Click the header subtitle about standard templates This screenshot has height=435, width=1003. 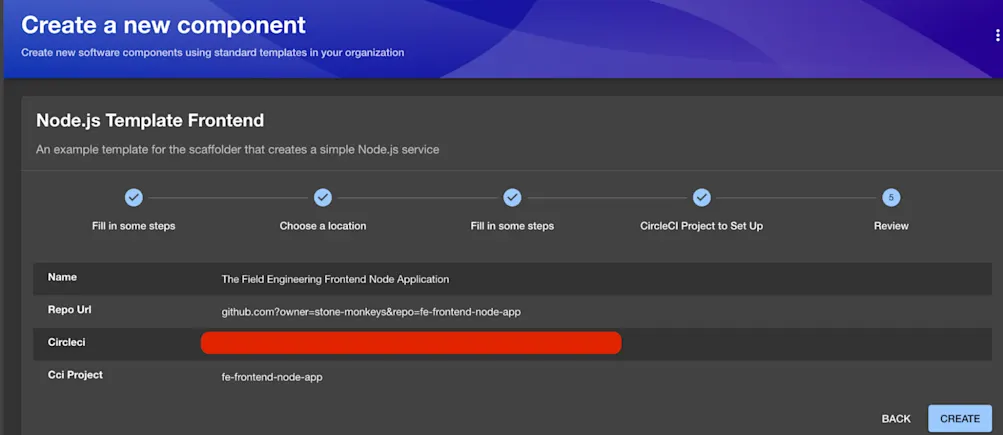pyautogui.click(x=212, y=52)
